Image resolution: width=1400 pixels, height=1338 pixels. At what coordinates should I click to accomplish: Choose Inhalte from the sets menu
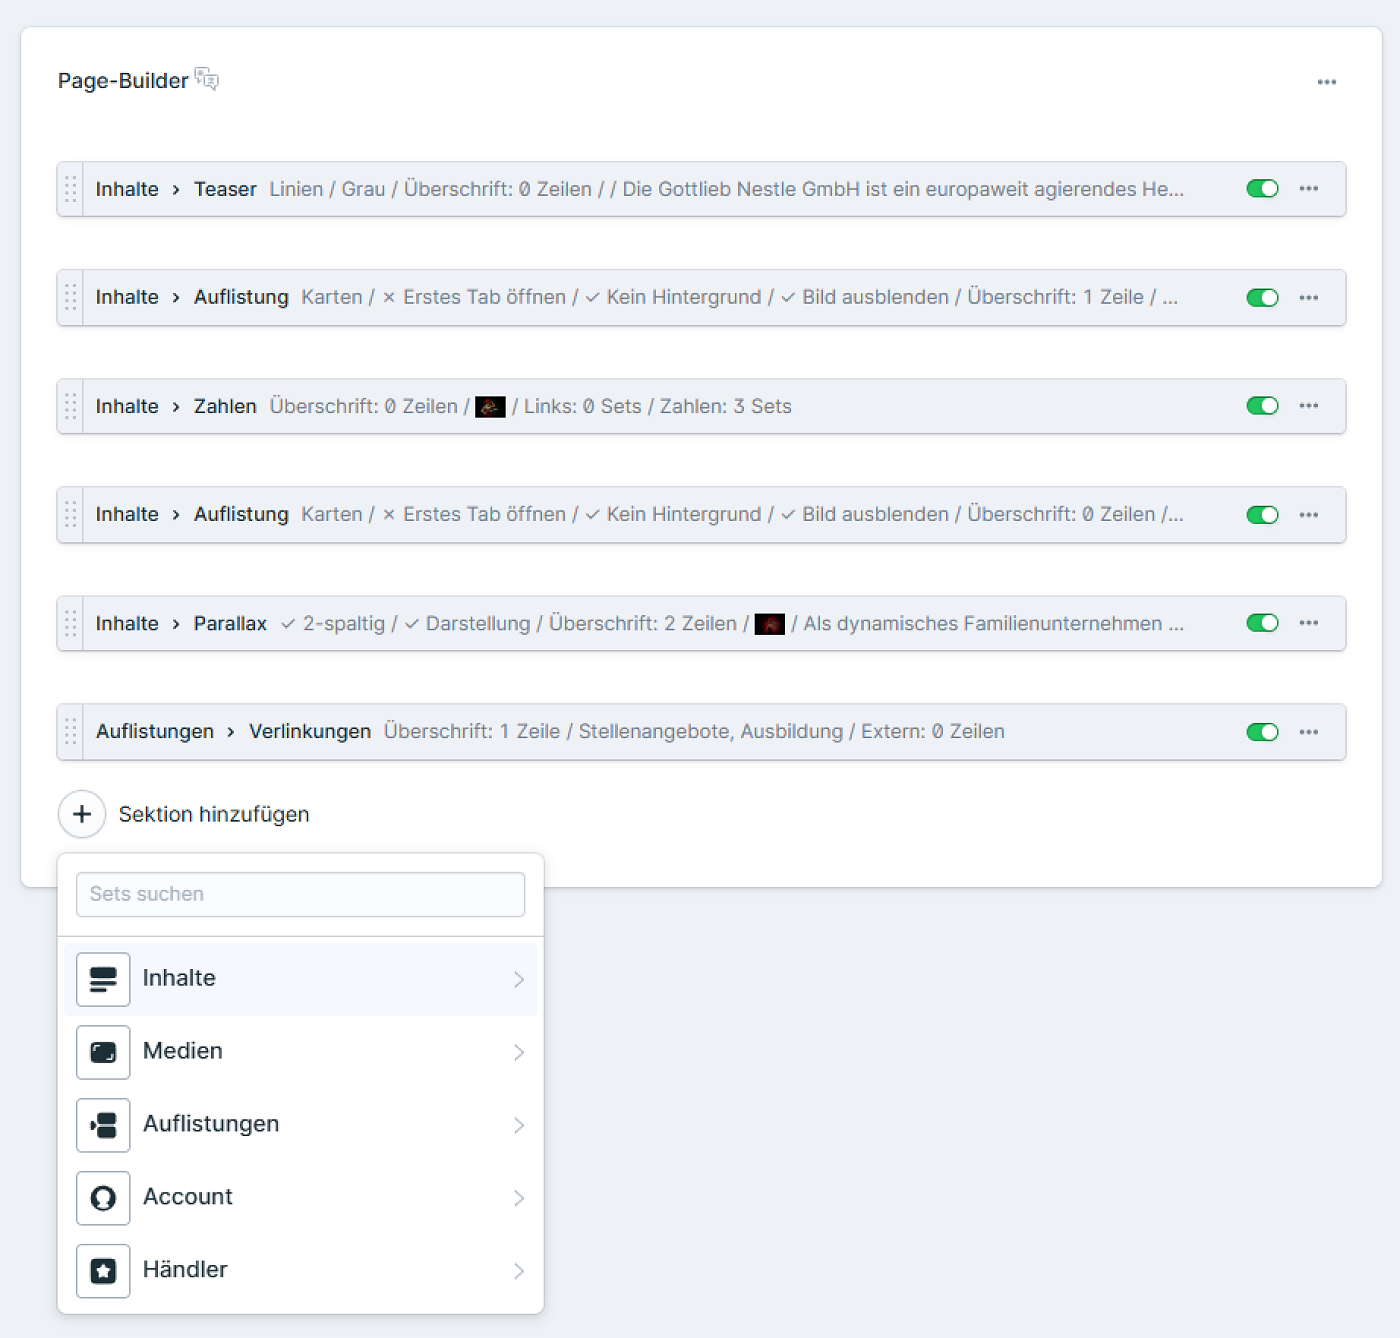180,978
